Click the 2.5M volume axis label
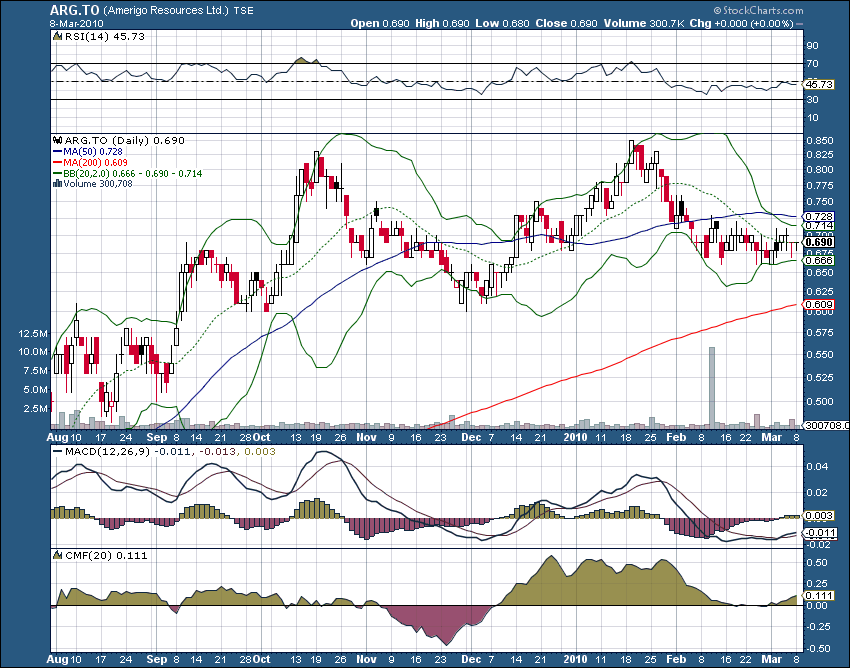 click(x=36, y=408)
